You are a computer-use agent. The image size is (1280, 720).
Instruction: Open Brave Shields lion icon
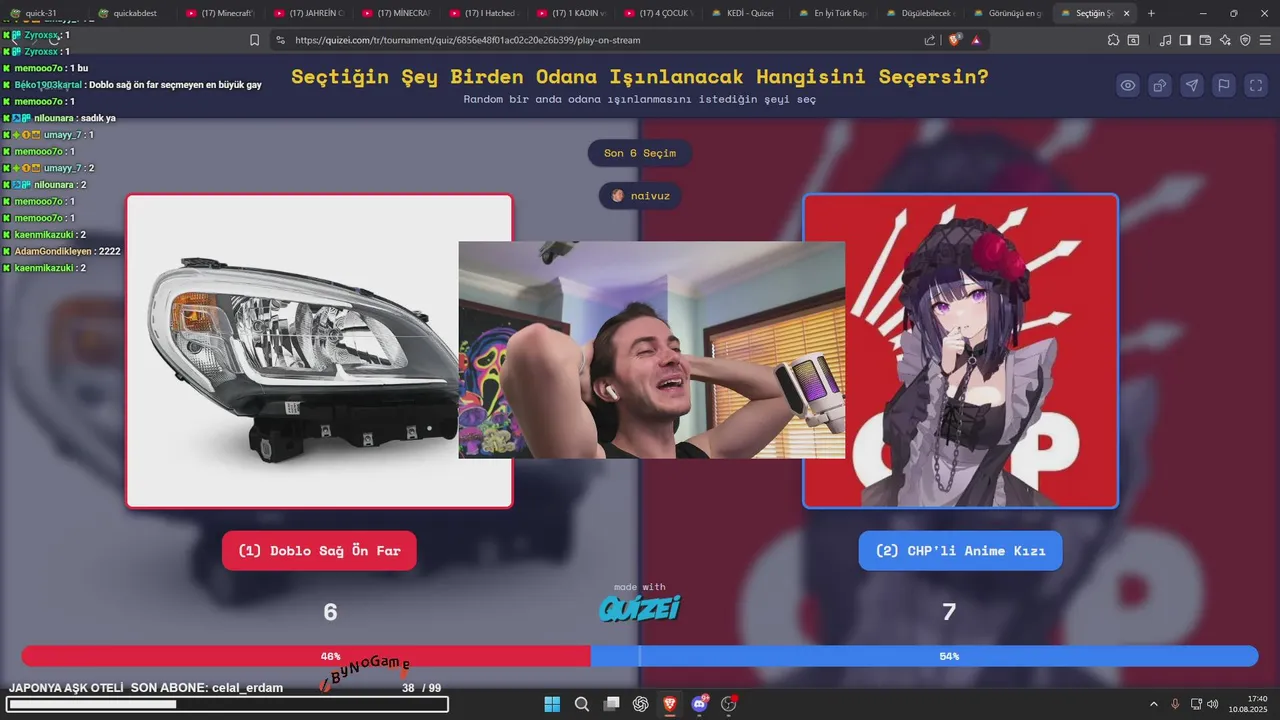pyautogui.click(x=955, y=40)
